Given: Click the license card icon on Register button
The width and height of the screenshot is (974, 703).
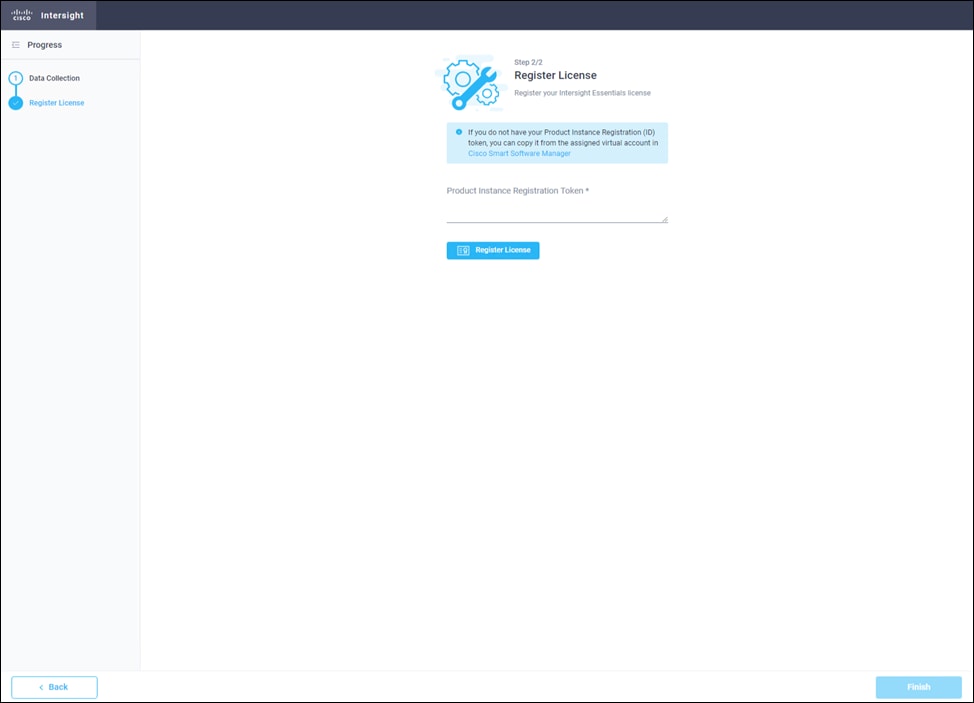Looking at the screenshot, I should coord(463,250).
